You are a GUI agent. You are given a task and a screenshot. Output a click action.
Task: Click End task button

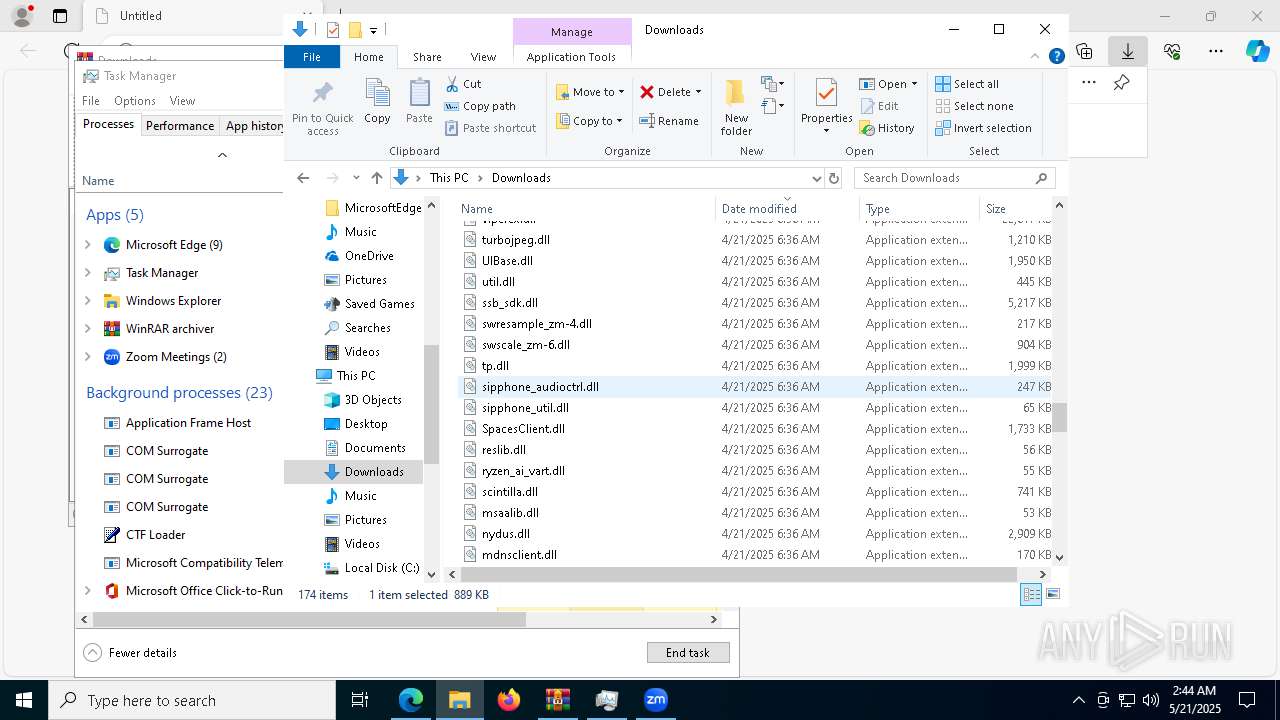(688, 652)
